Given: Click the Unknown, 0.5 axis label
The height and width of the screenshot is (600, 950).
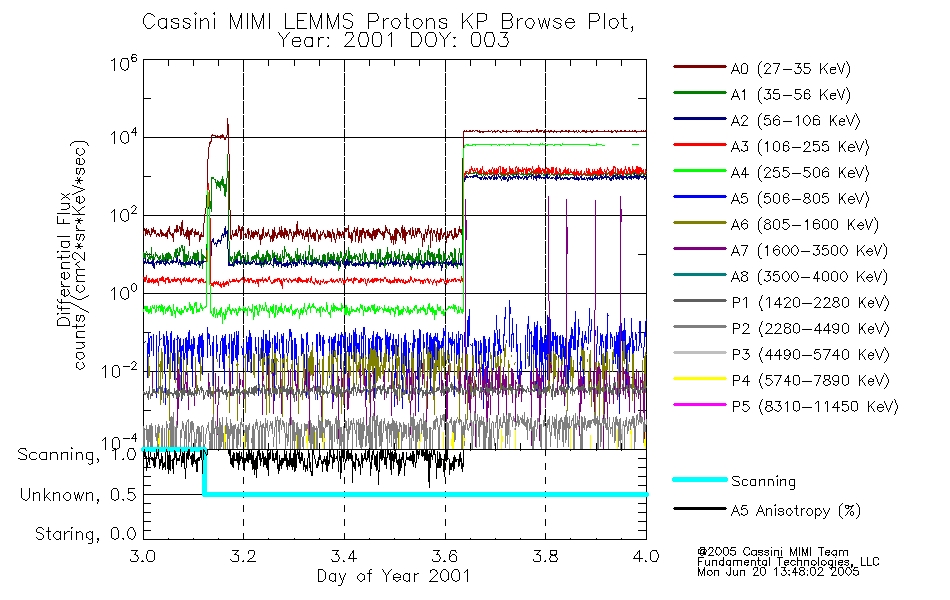Looking at the screenshot, I should (78, 495).
